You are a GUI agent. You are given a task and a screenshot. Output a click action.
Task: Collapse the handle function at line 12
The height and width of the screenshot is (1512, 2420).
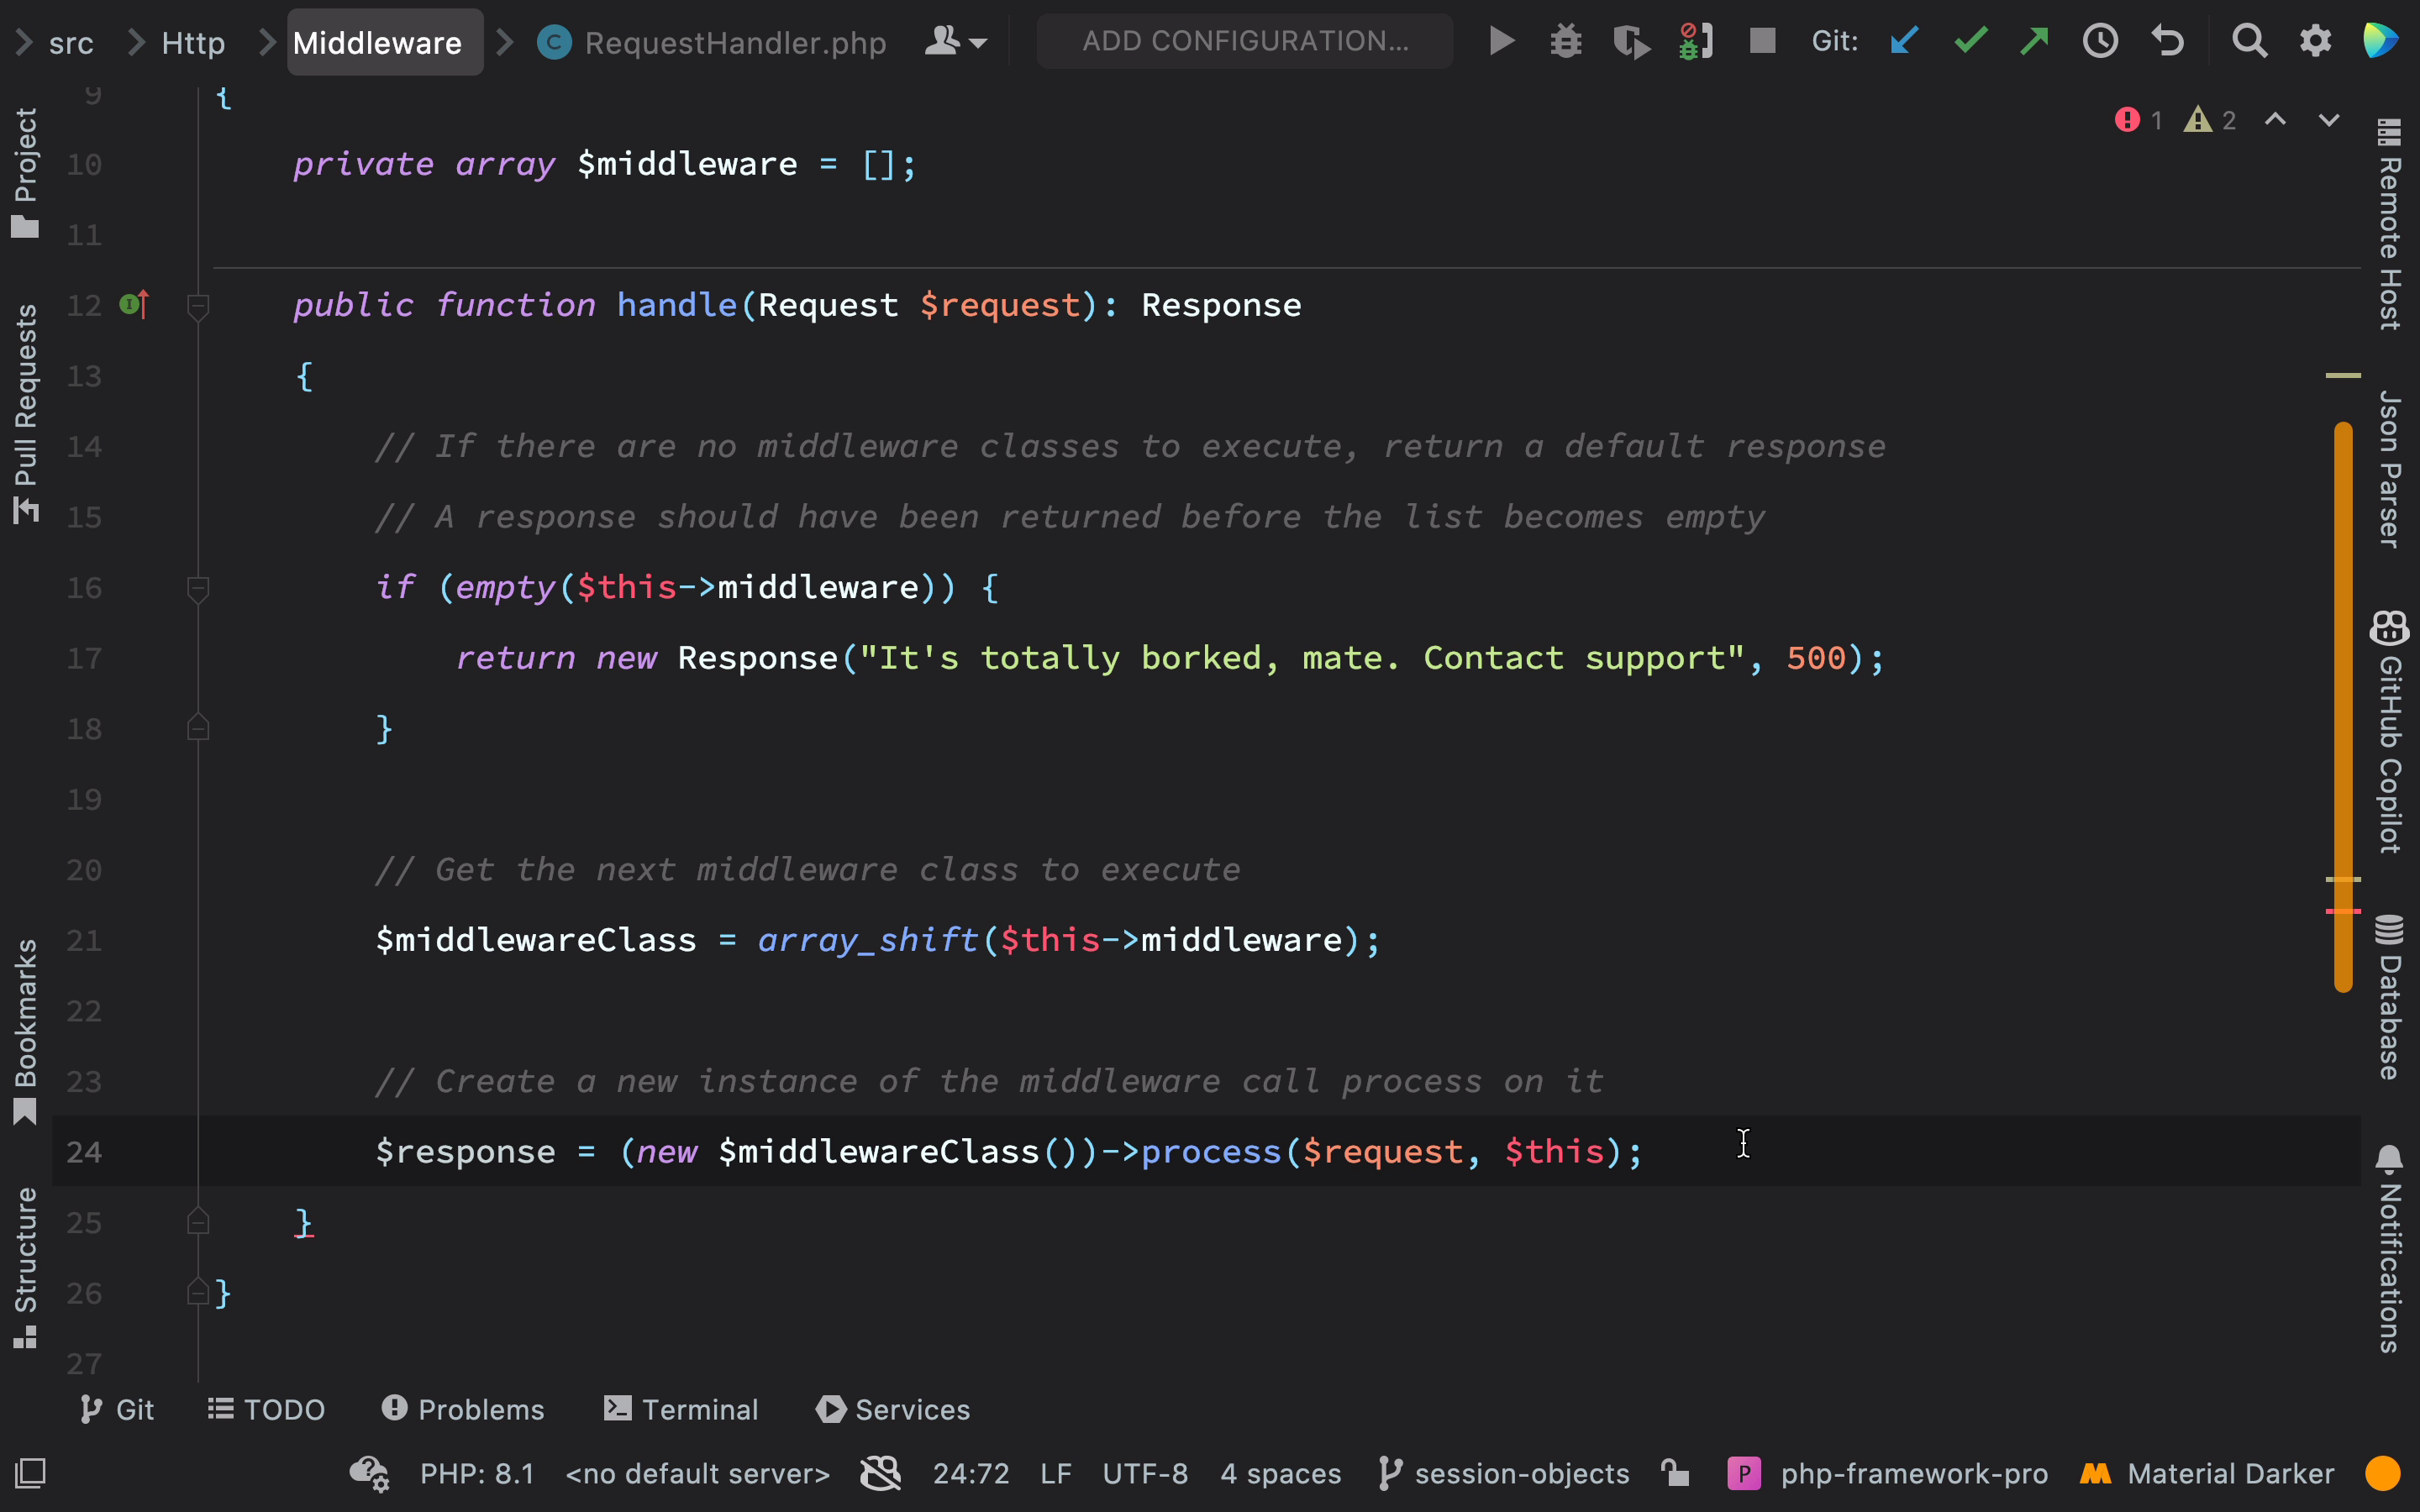[198, 305]
